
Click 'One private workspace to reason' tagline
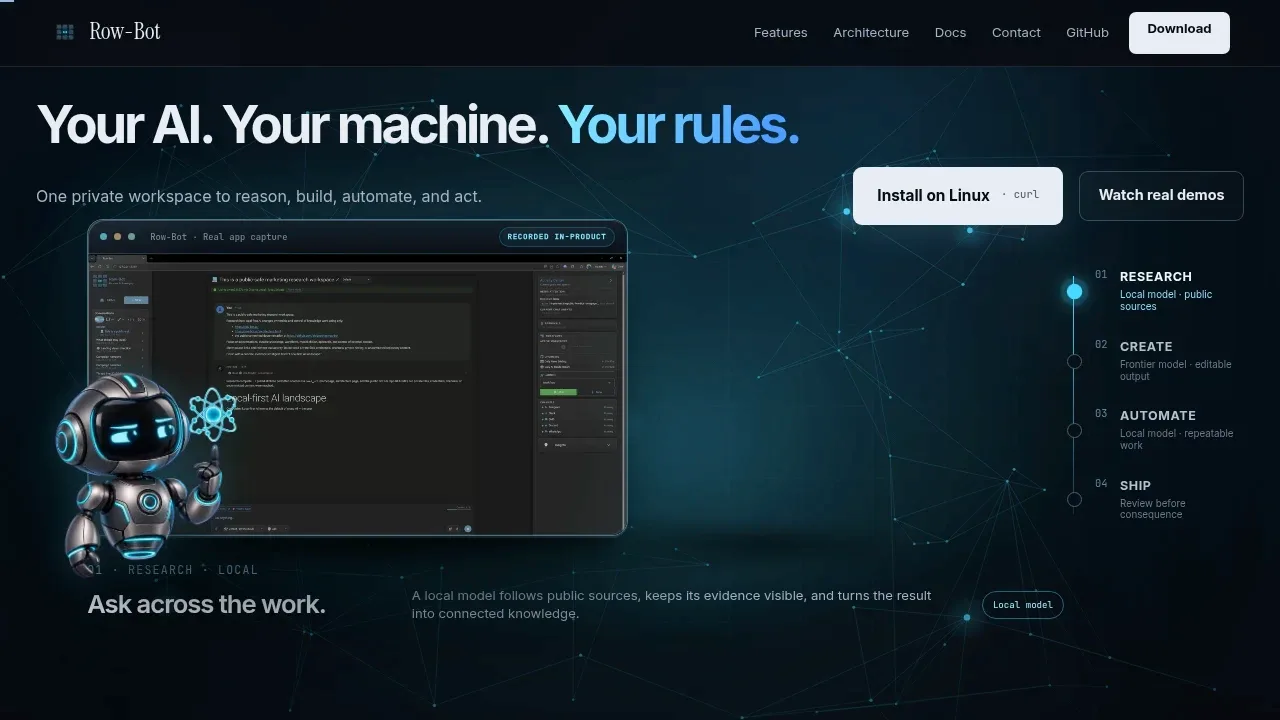coord(259,196)
